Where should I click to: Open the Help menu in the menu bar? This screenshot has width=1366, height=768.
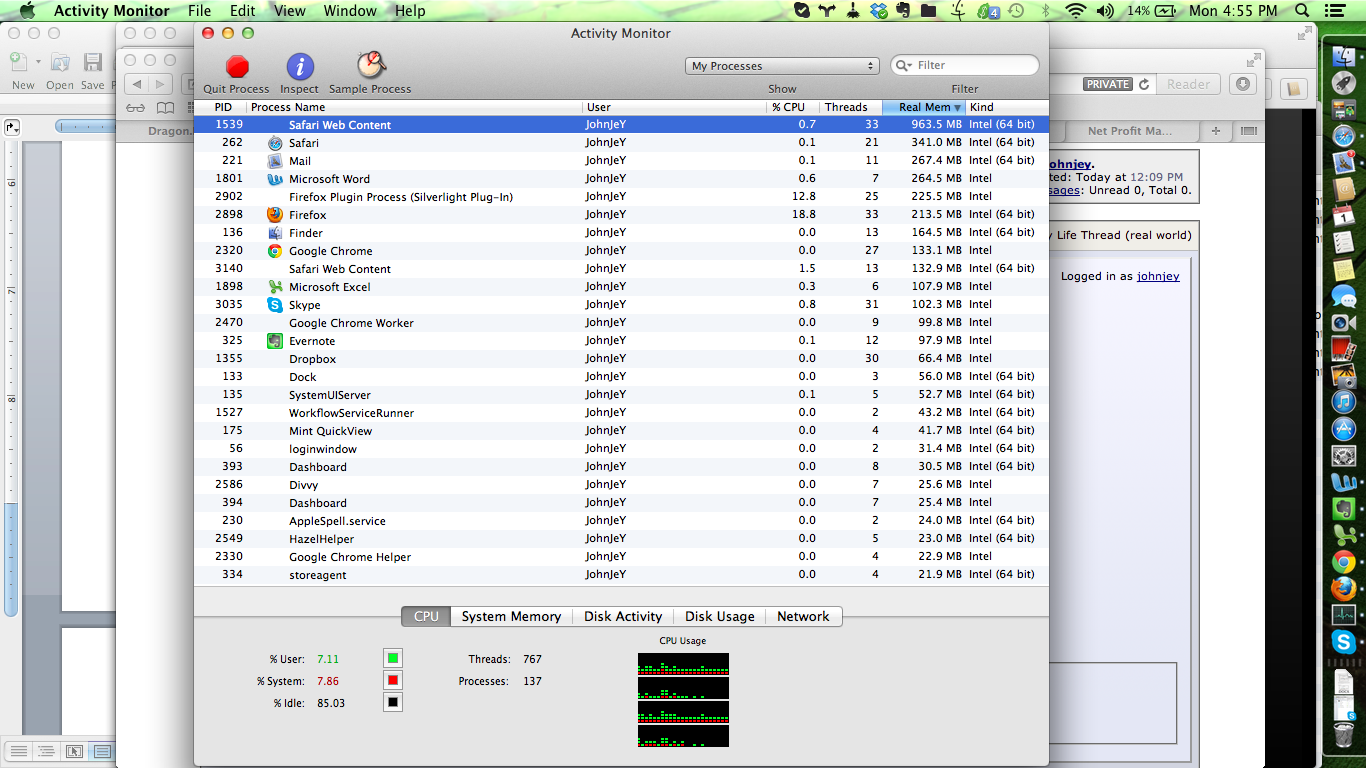[410, 11]
